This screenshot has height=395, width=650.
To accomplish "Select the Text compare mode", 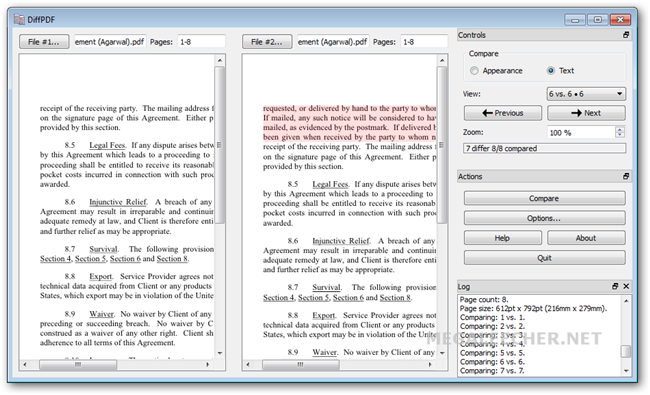I will pos(551,71).
